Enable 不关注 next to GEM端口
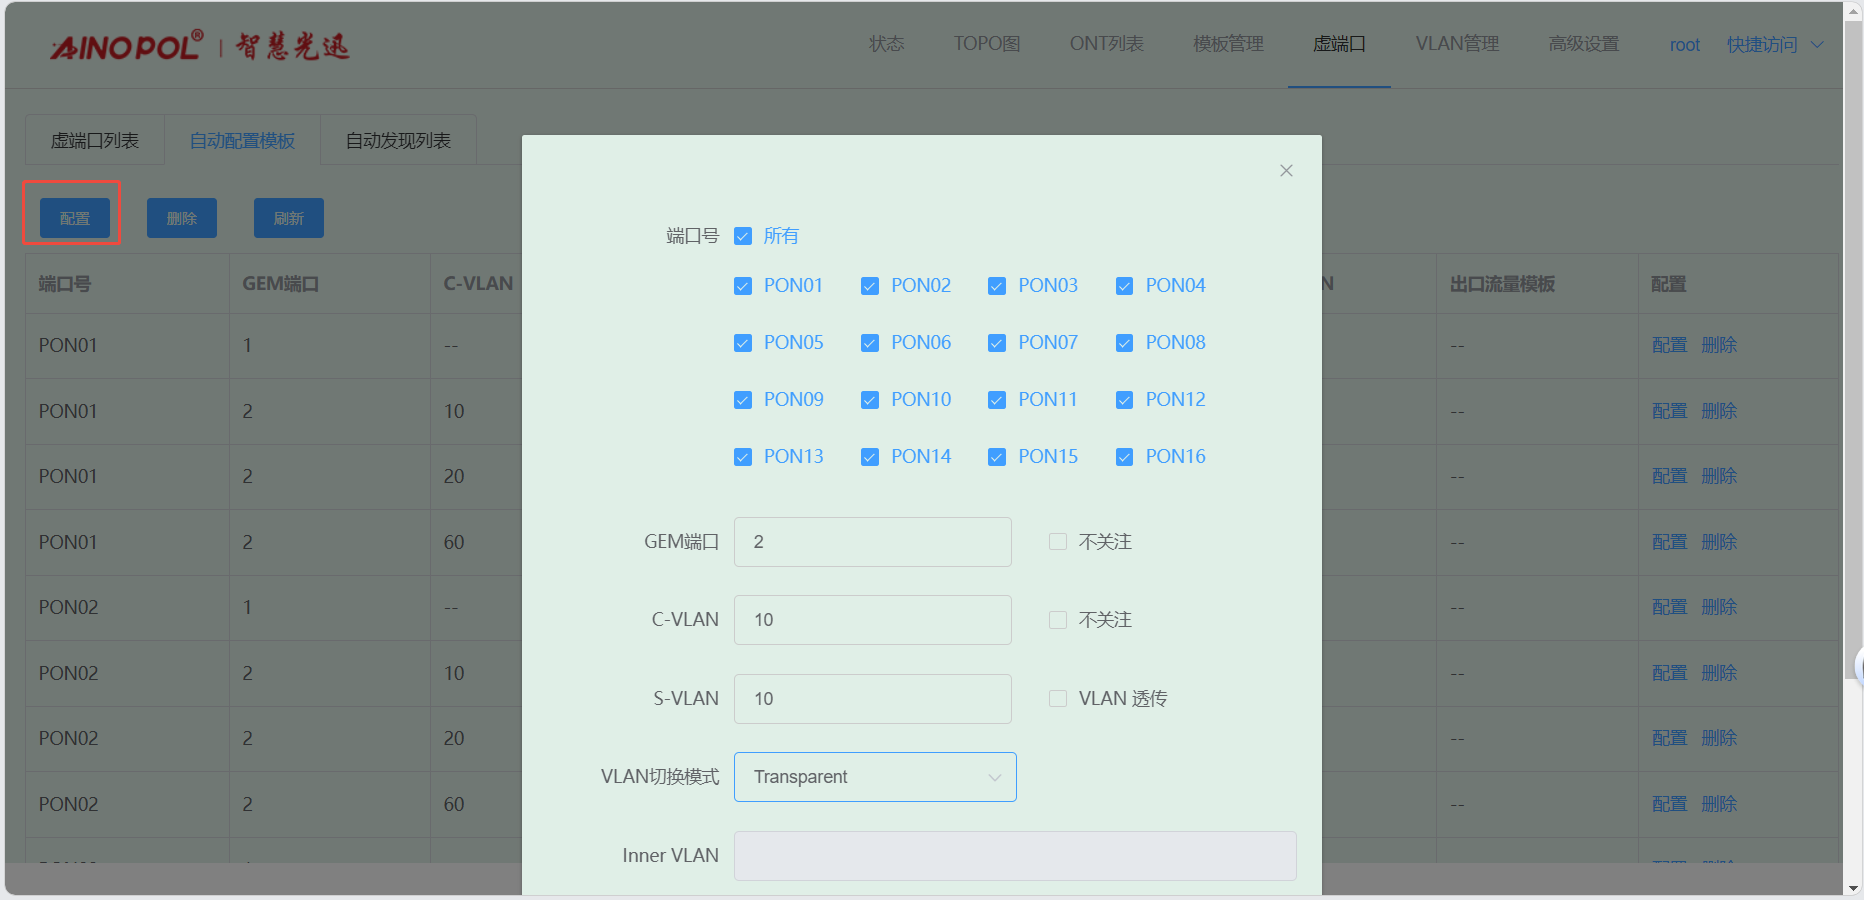The width and height of the screenshot is (1864, 900). pyautogui.click(x=1058, y=542)
